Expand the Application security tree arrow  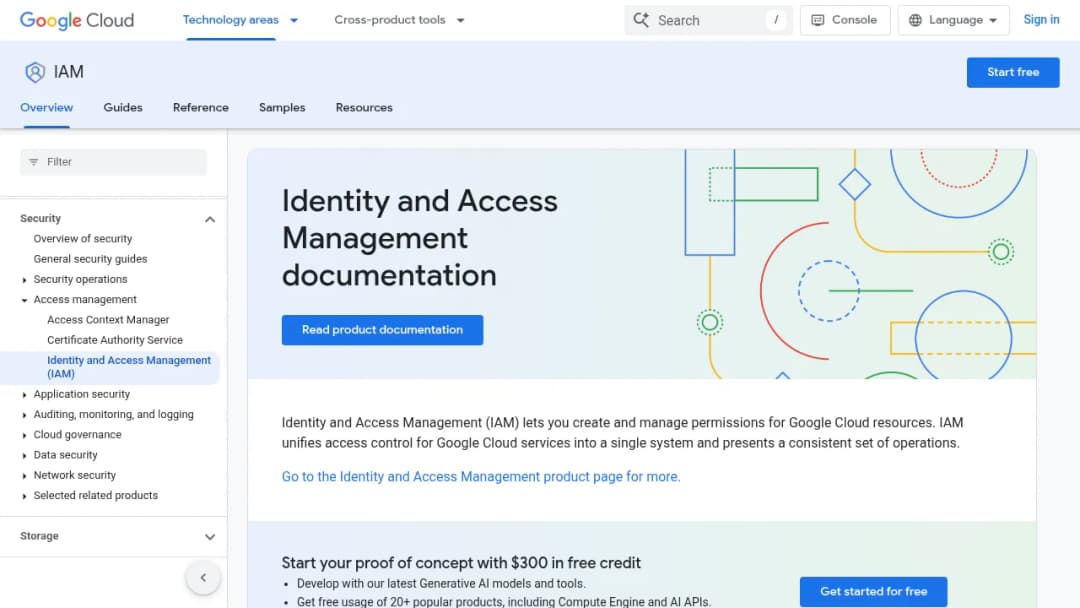[24, 395]
